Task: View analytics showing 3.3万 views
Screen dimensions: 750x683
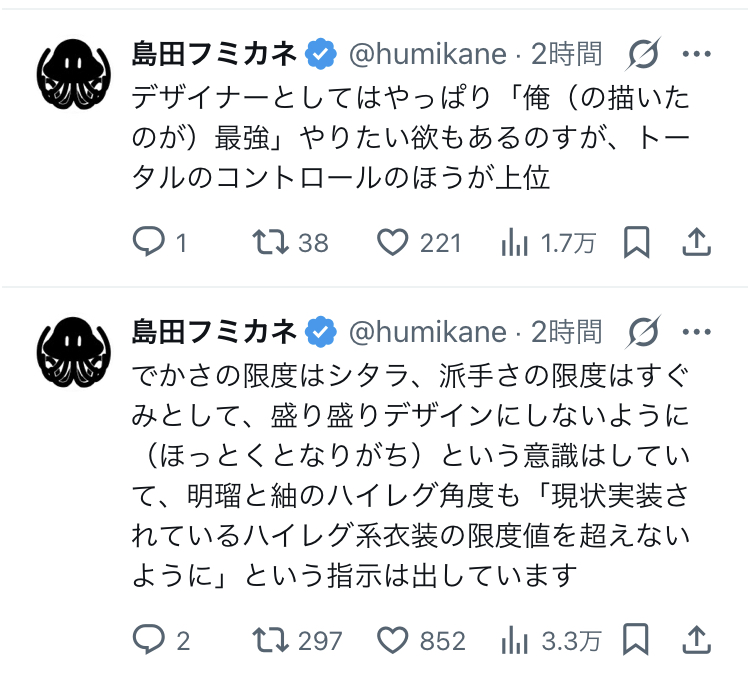Action: click(514, 639)
